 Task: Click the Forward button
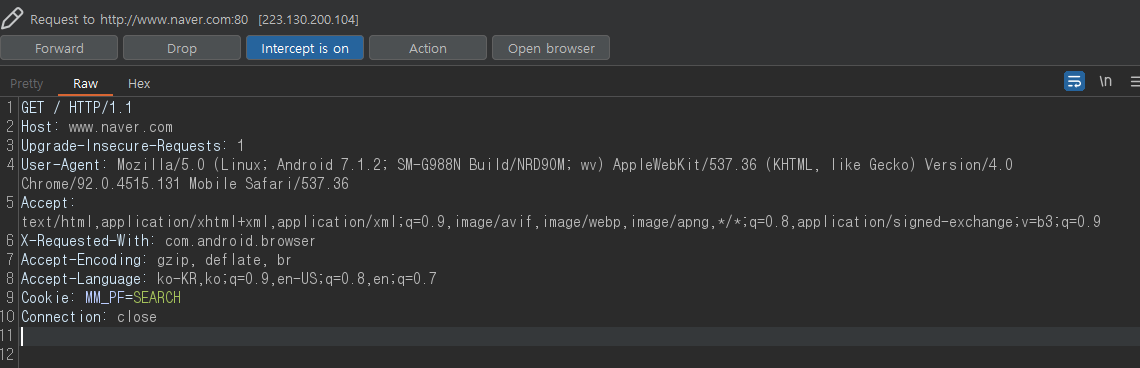pos(59,48)
